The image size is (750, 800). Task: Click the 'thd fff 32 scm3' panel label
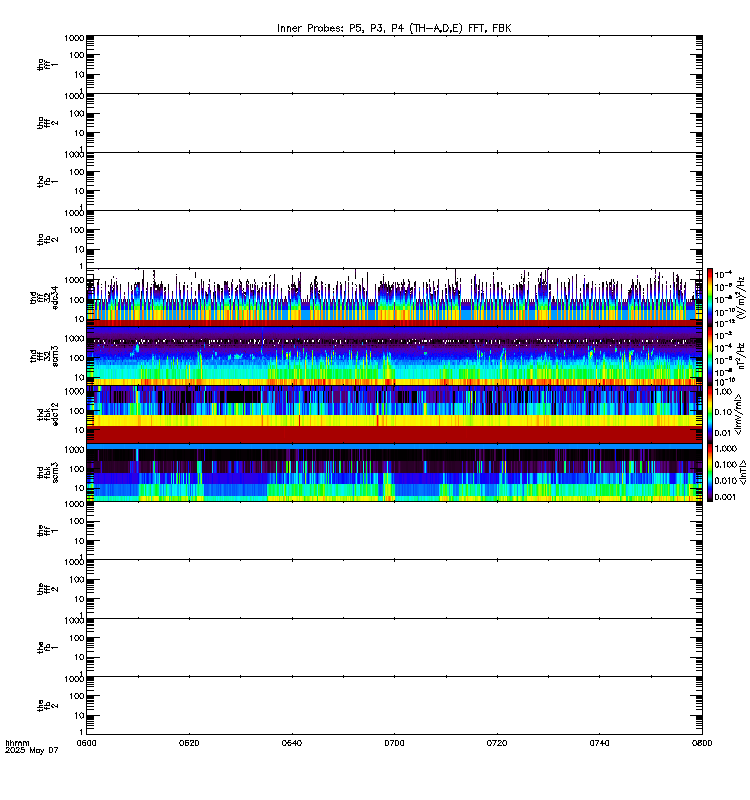click(44, 356)
